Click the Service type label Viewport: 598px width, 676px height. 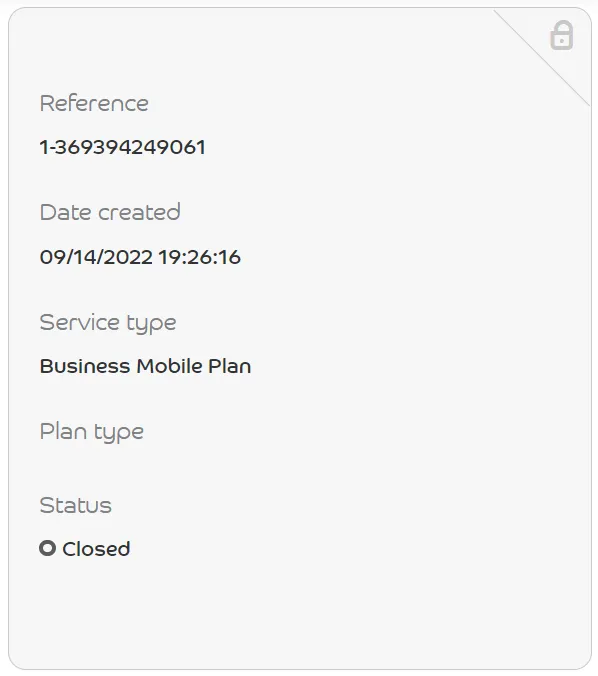point(108,323)
